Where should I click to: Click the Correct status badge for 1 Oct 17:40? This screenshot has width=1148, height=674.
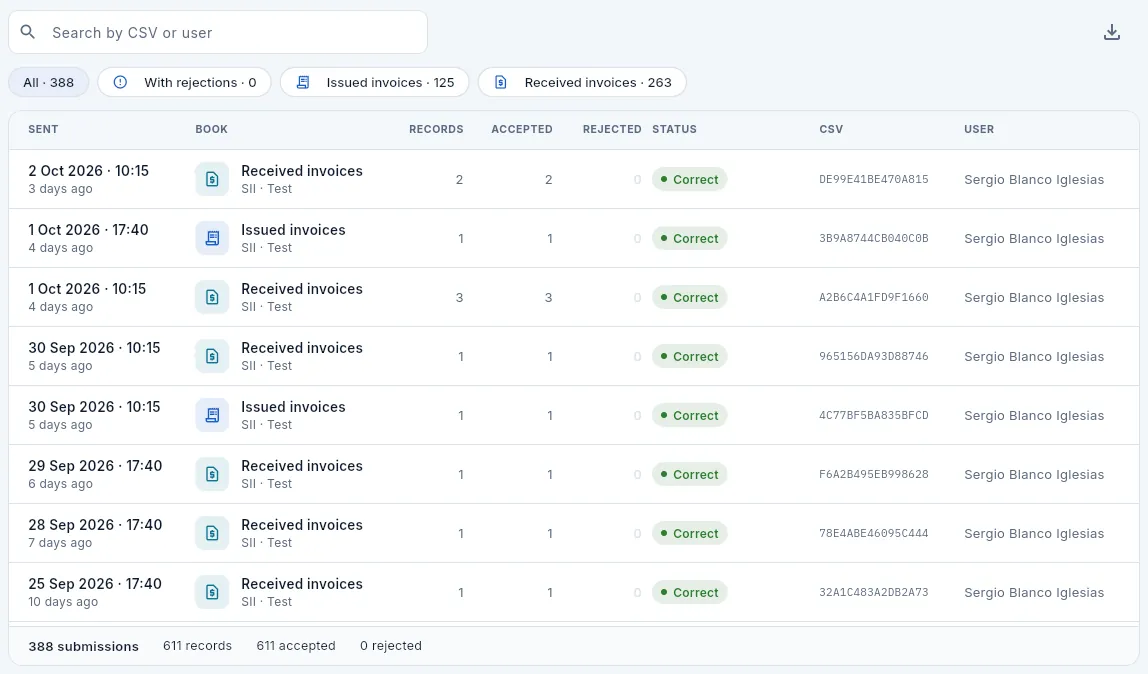[689, 239]
